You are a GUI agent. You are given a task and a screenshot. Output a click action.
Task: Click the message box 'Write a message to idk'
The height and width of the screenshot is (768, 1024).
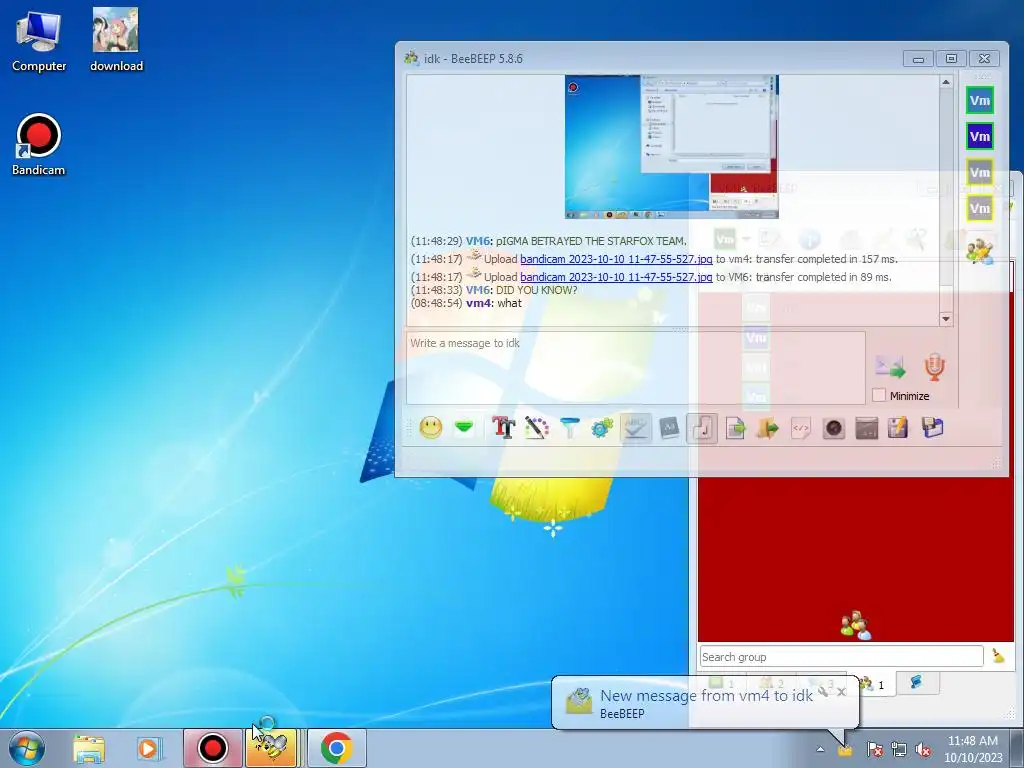click(635, 368)
